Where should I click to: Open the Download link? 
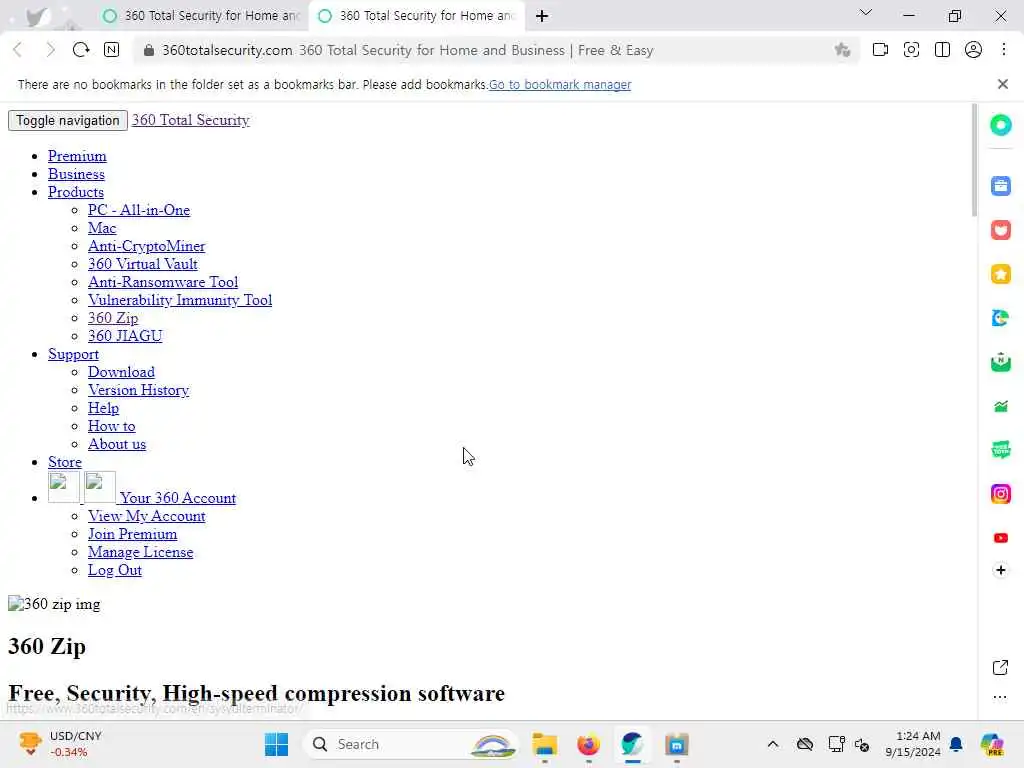(x=121, y=372)
